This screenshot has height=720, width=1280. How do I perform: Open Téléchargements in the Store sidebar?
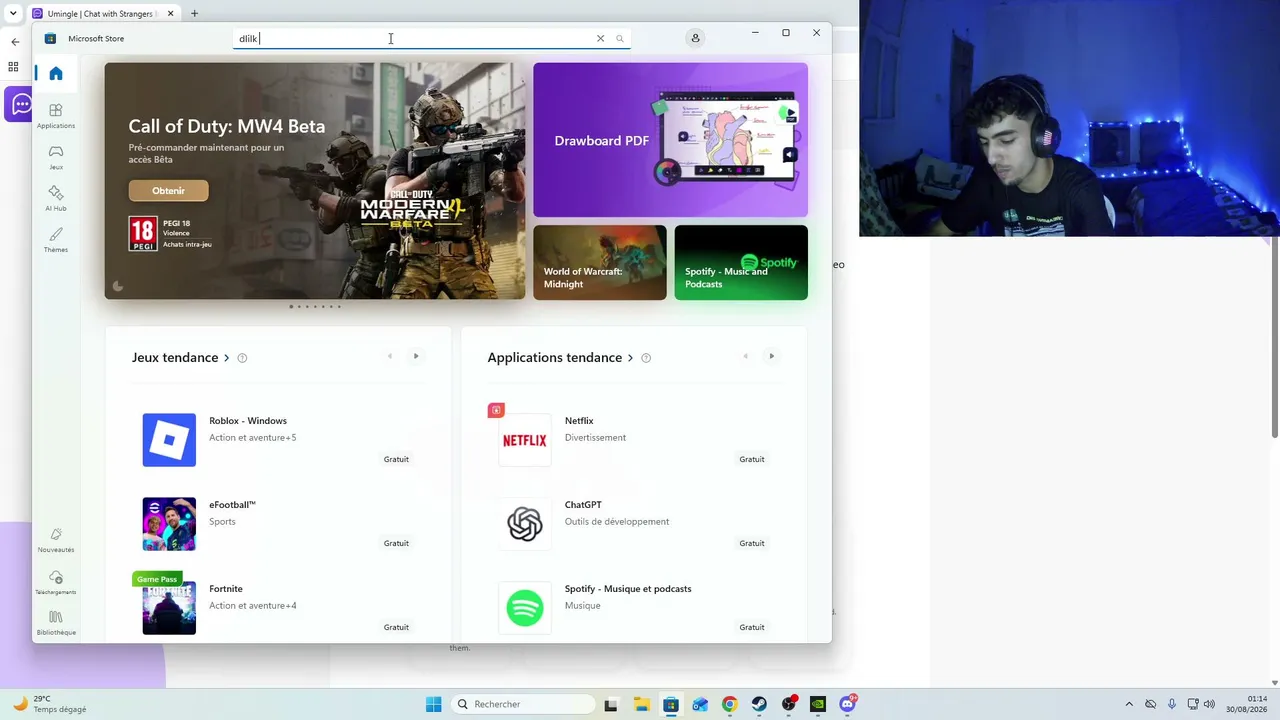point(56,582)
